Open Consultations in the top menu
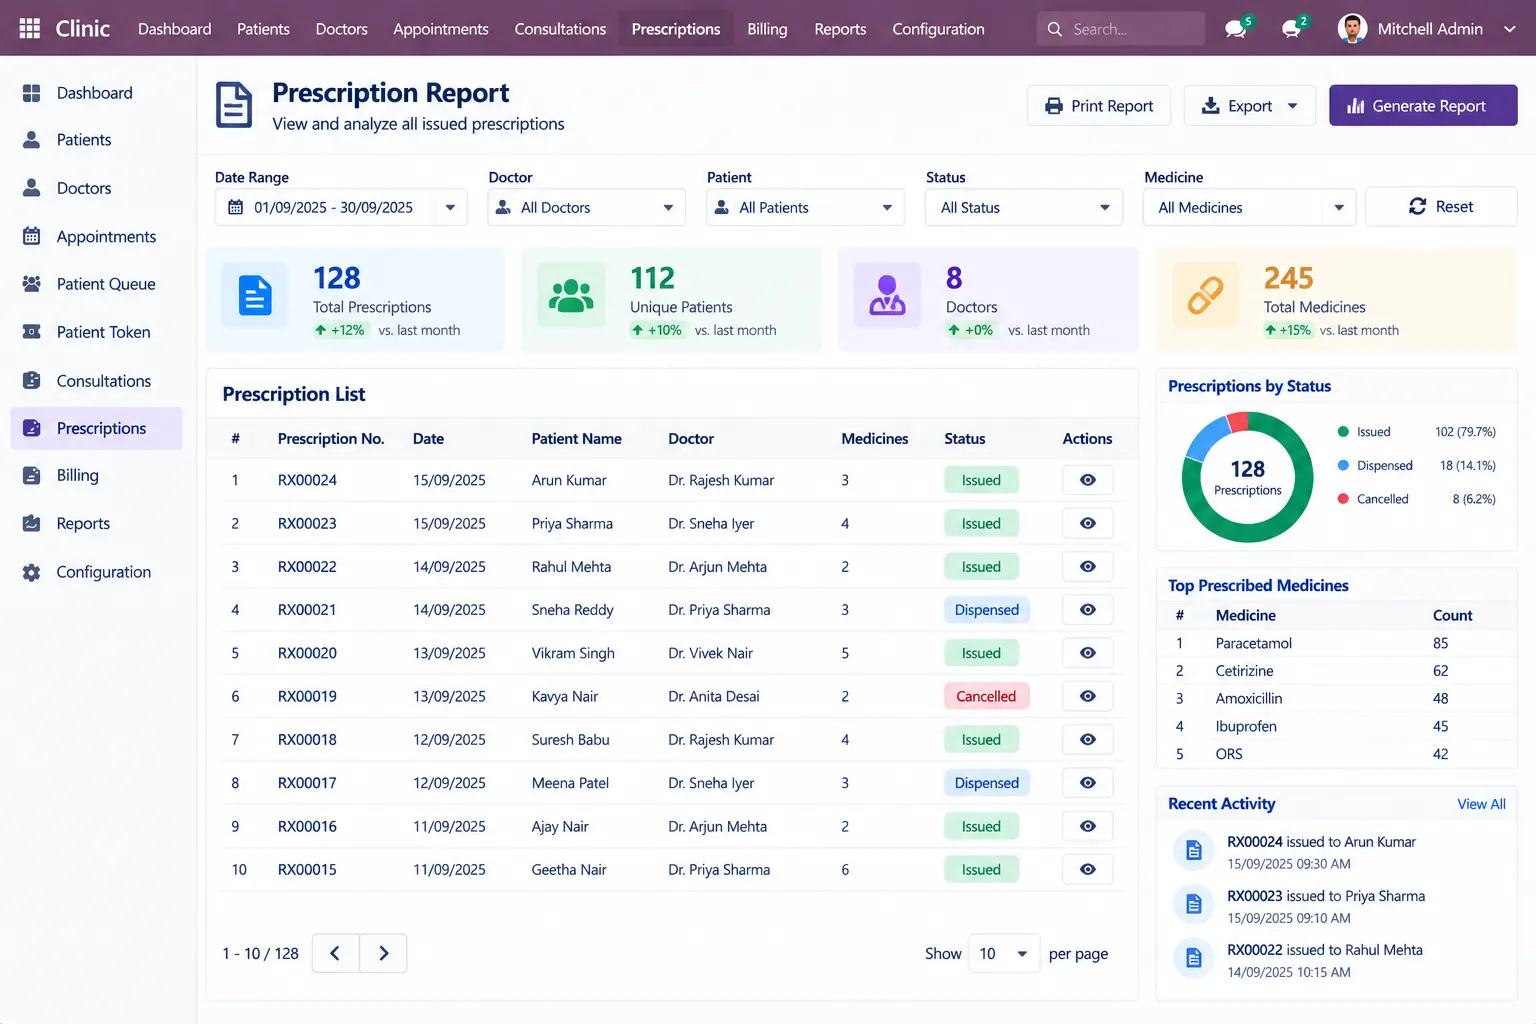This screenshot has height=1024, width=1536. point(560,29)
